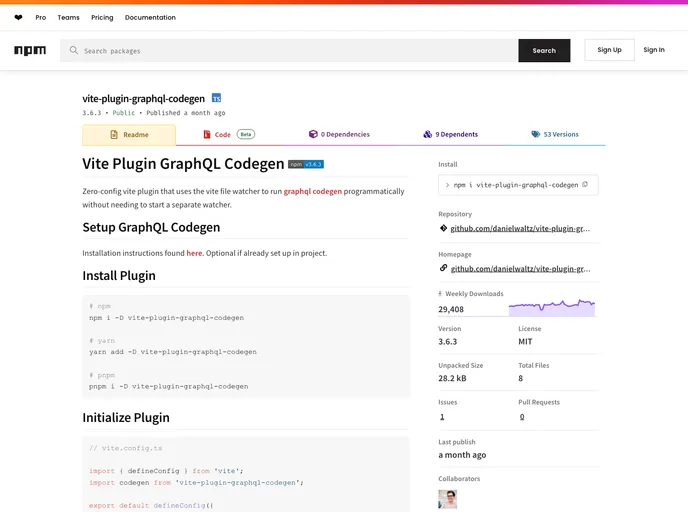Viewport: 688px width, 512px height.
Task: Click the TypeScript badge next to package name
Action: pos(216,98)
